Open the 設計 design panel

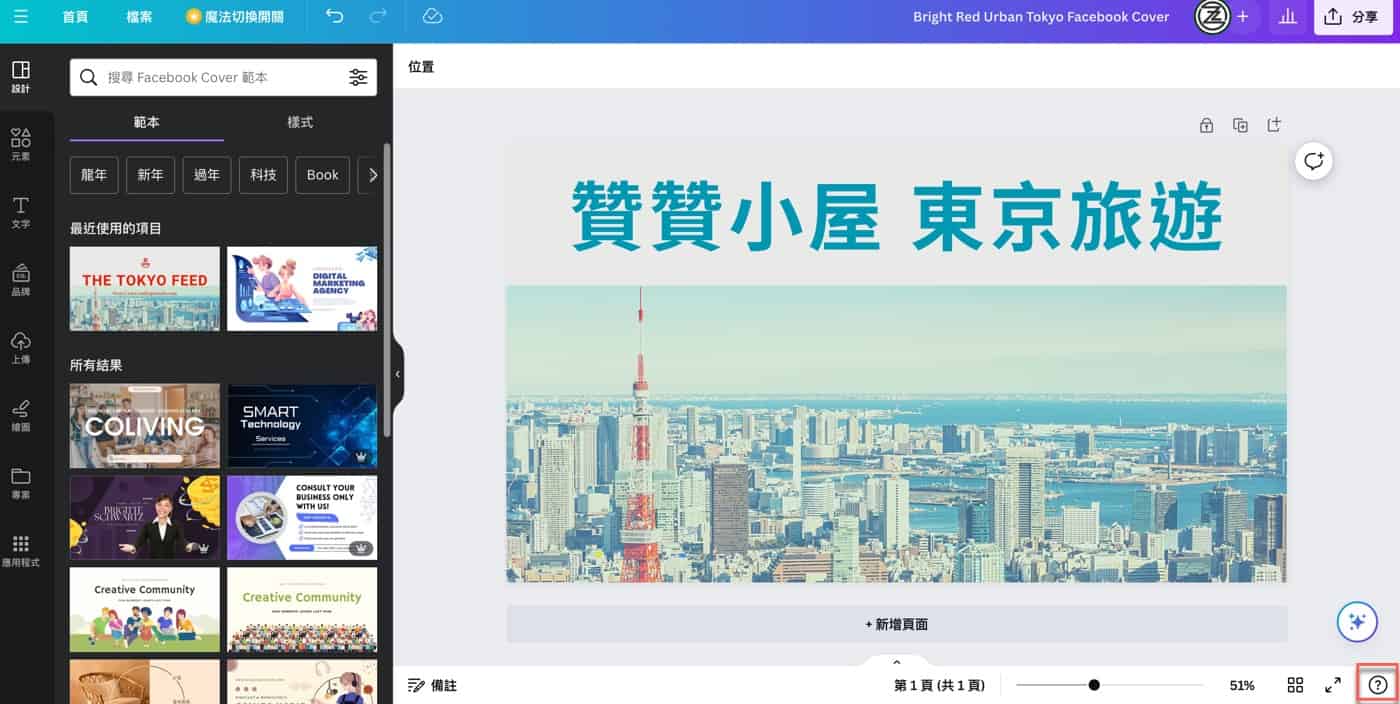click(21, 77)
